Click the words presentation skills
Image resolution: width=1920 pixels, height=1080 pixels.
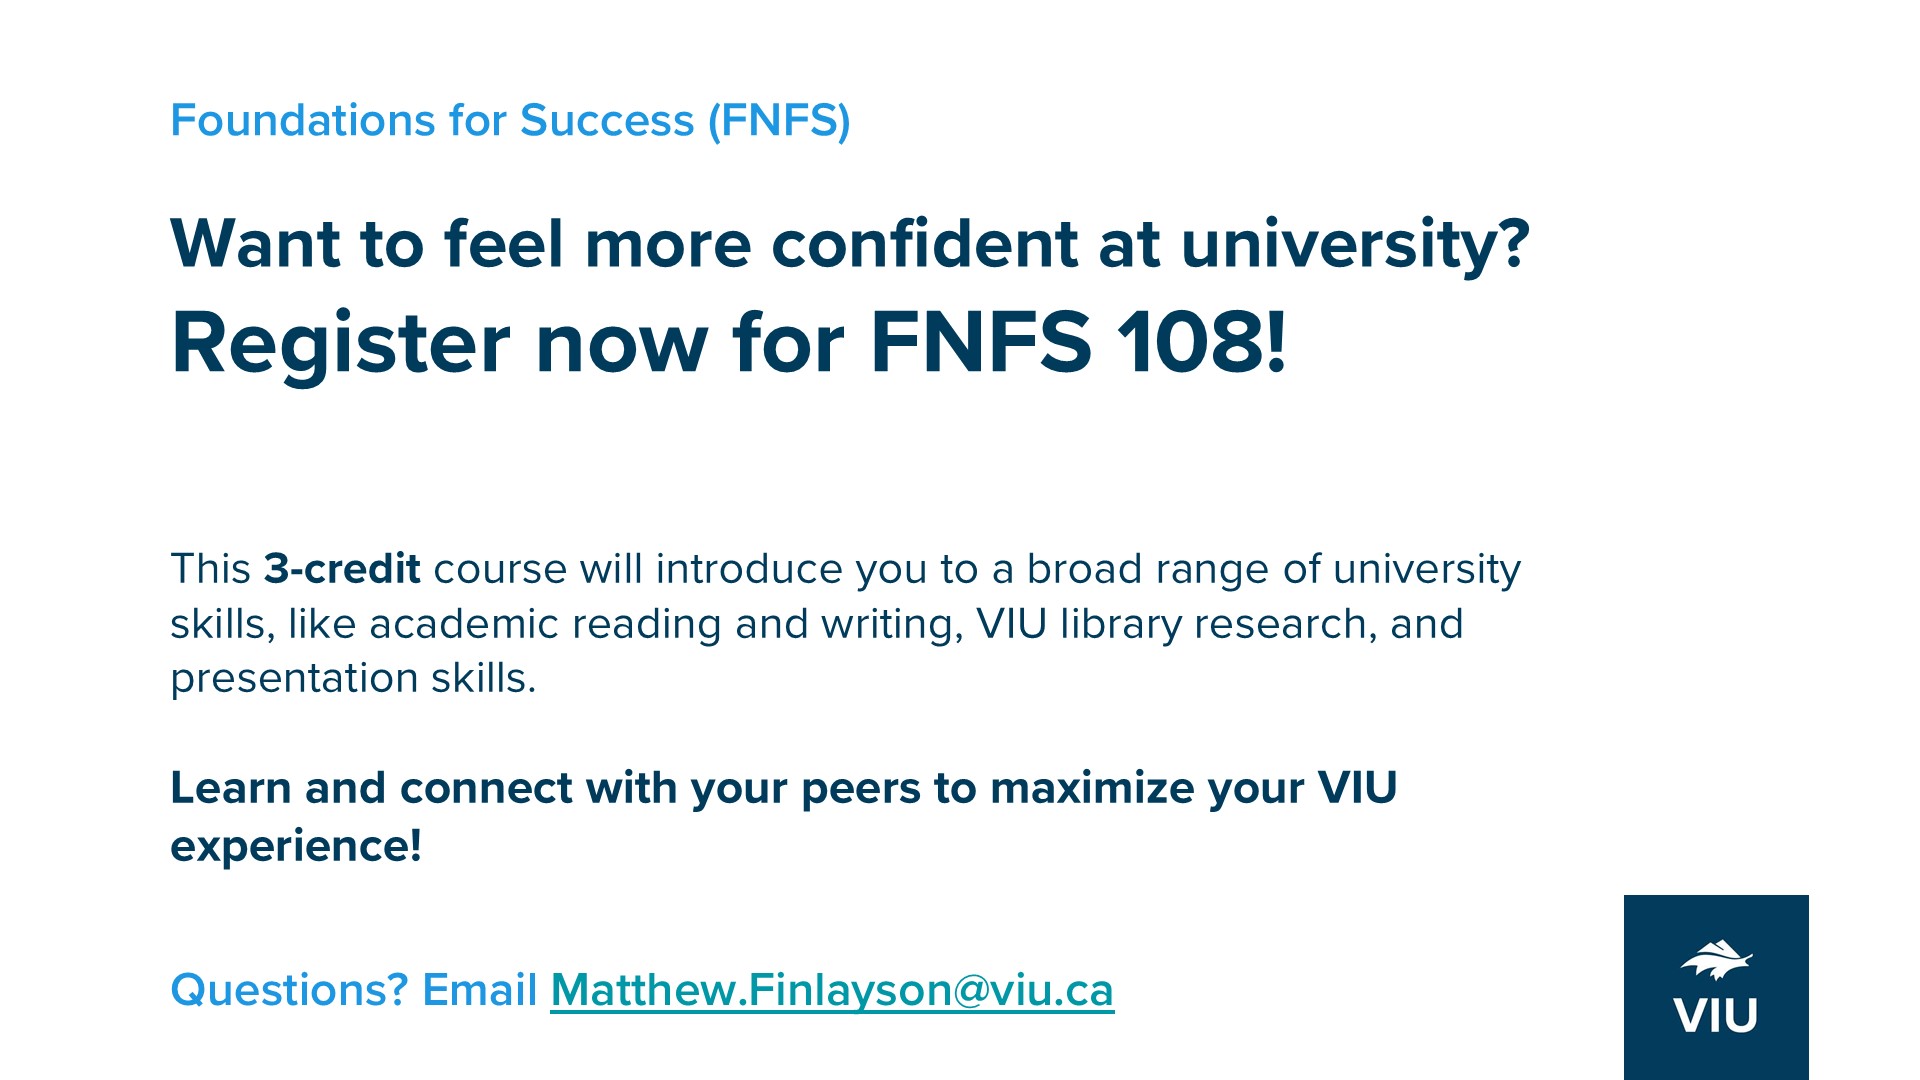(x=353, y=678)
